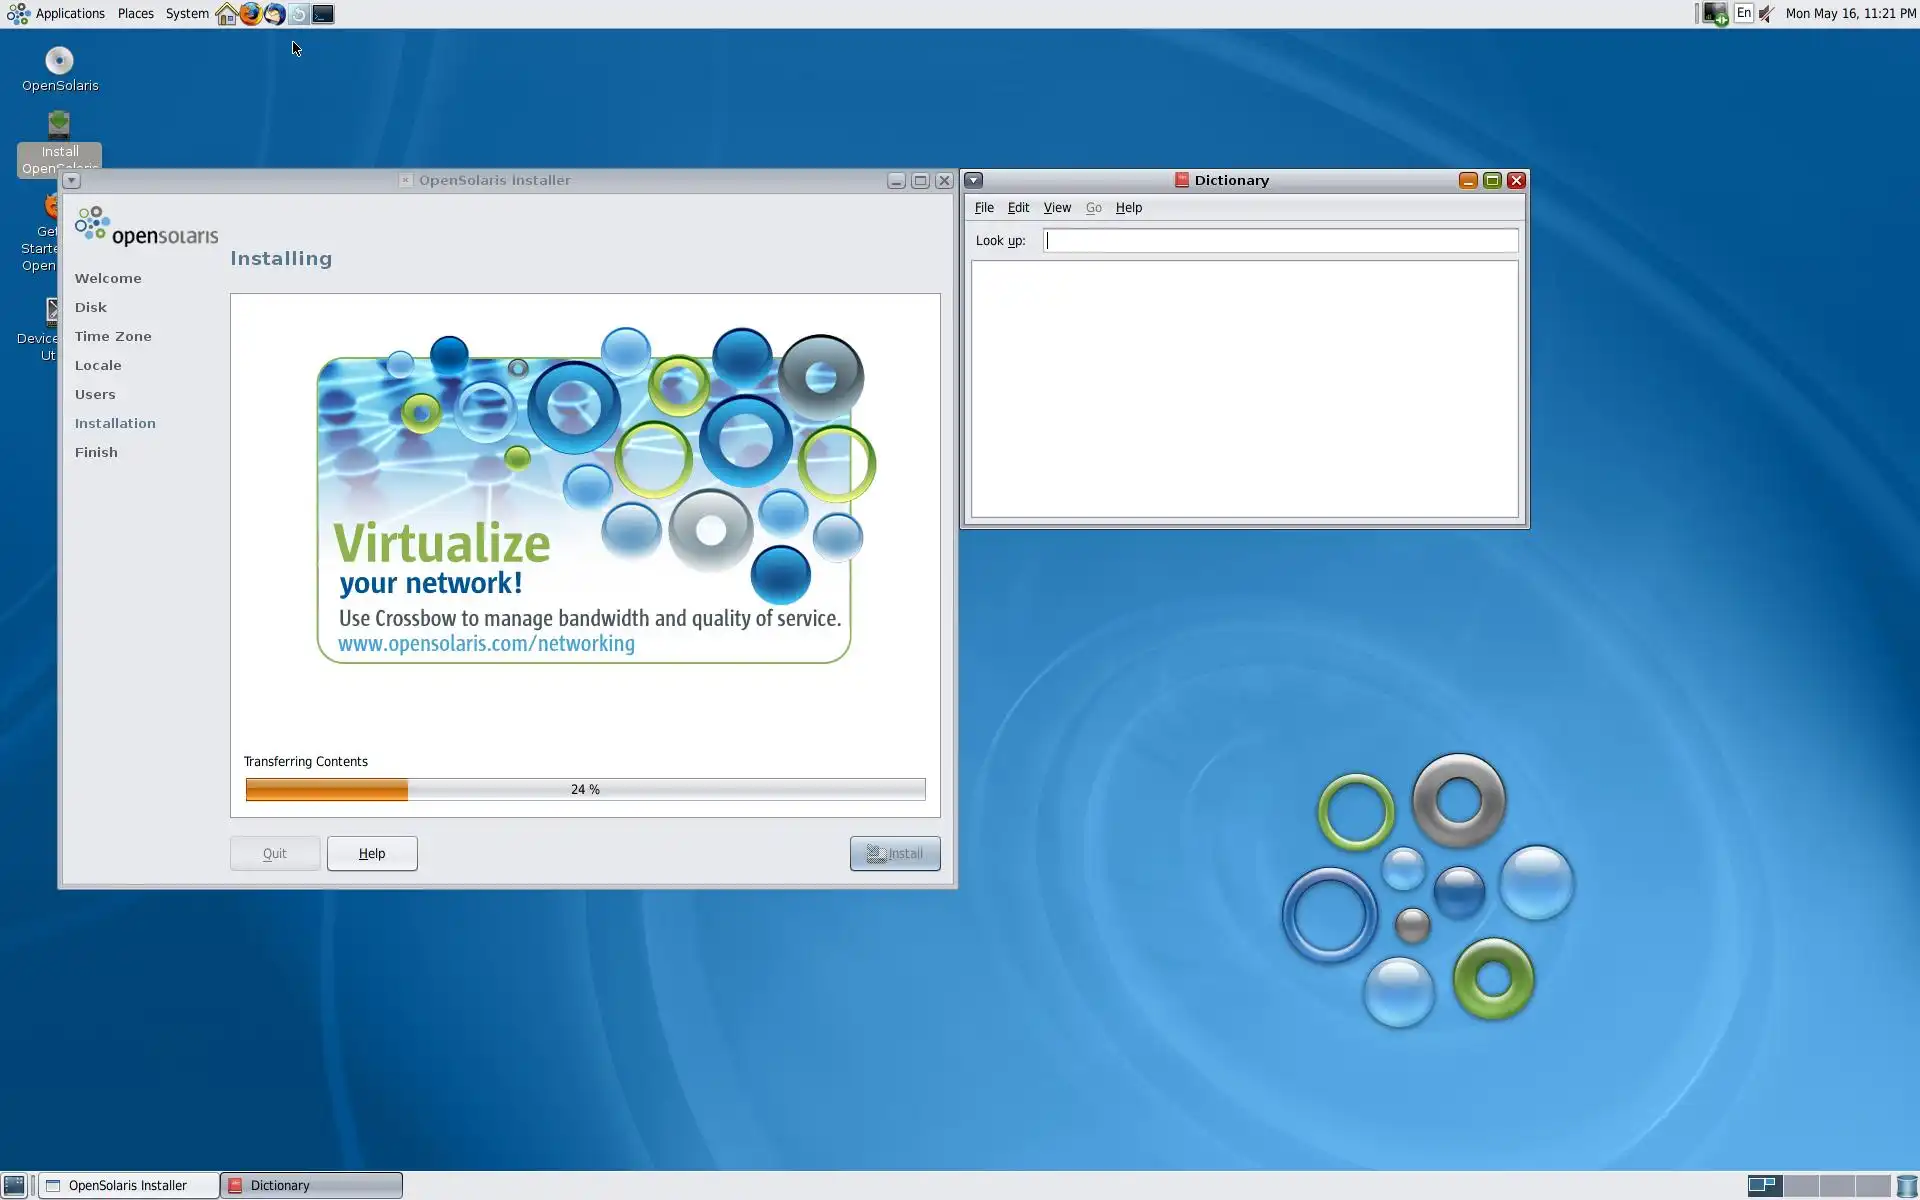Screen dimensions: 1920x1200
Task: Switch to the second workspace
Action: click(1800, 1185)
